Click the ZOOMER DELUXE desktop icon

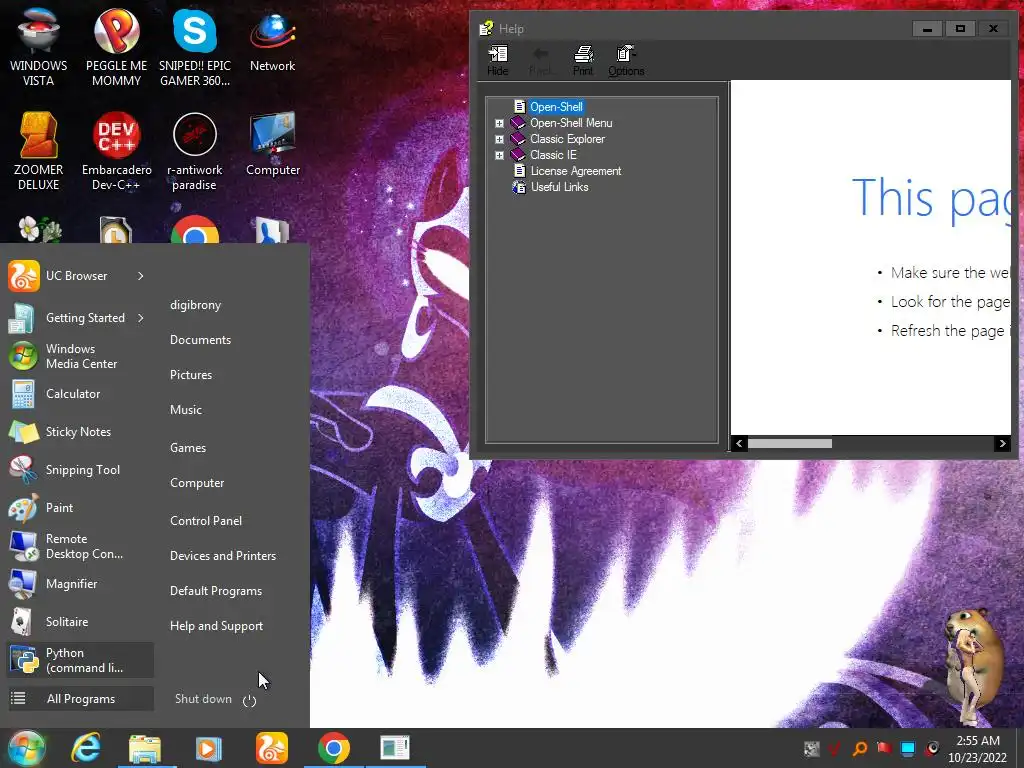39,150
